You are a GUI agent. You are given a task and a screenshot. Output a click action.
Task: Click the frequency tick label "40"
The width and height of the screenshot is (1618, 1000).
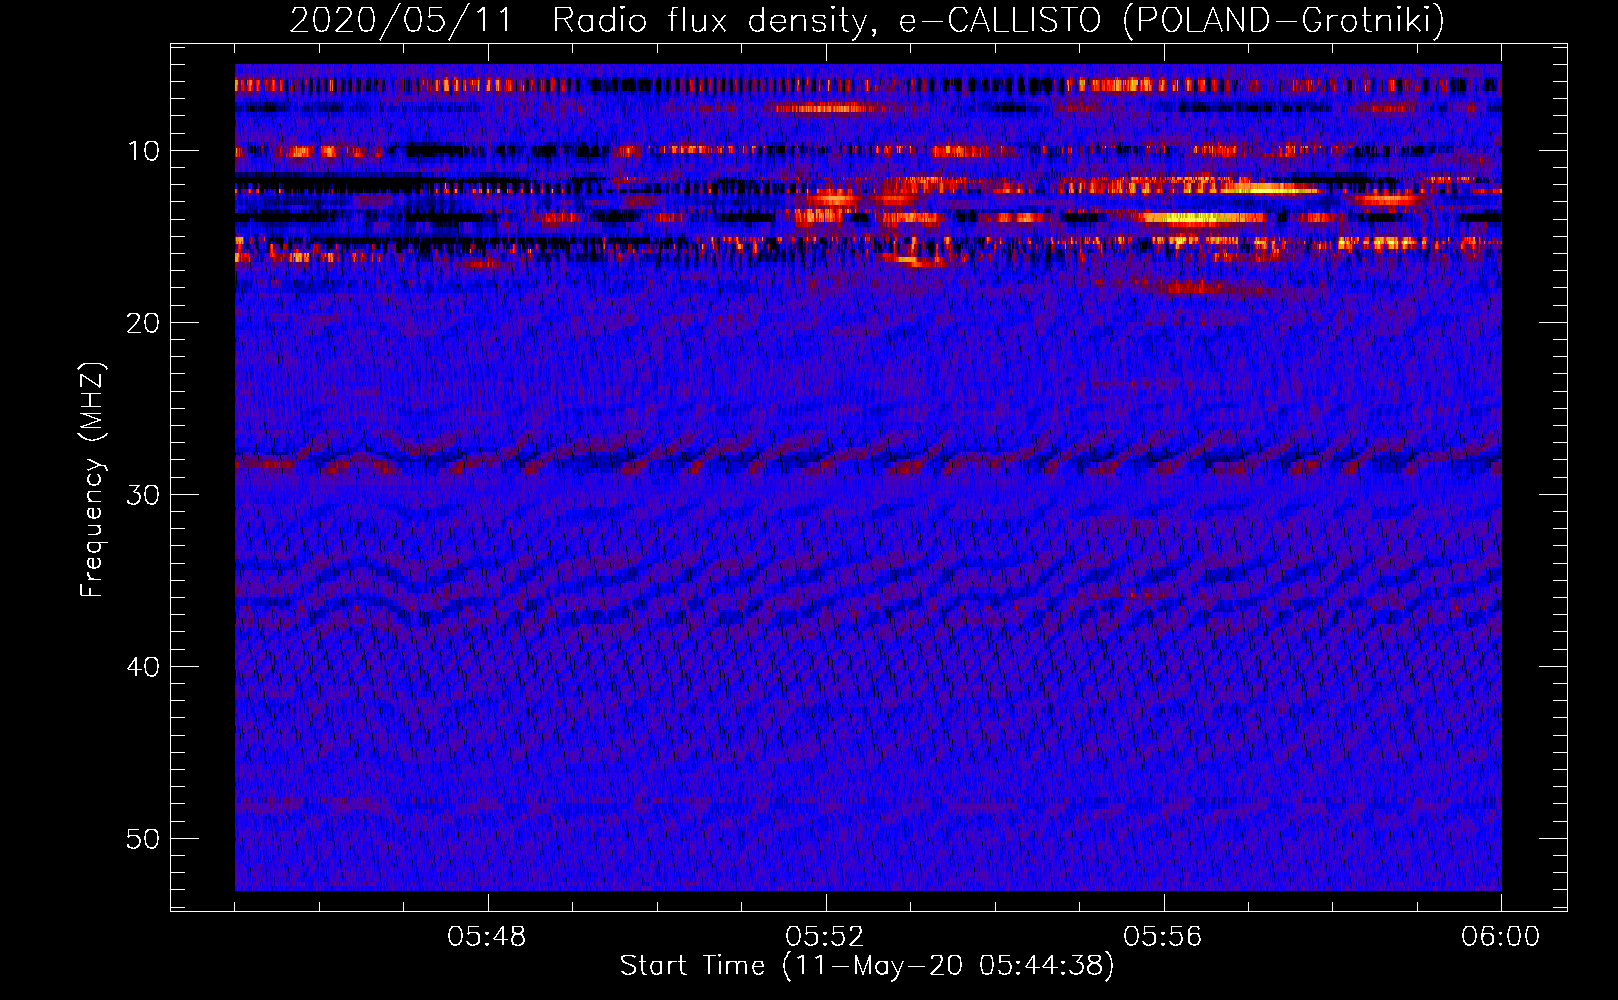pos(144,667)
